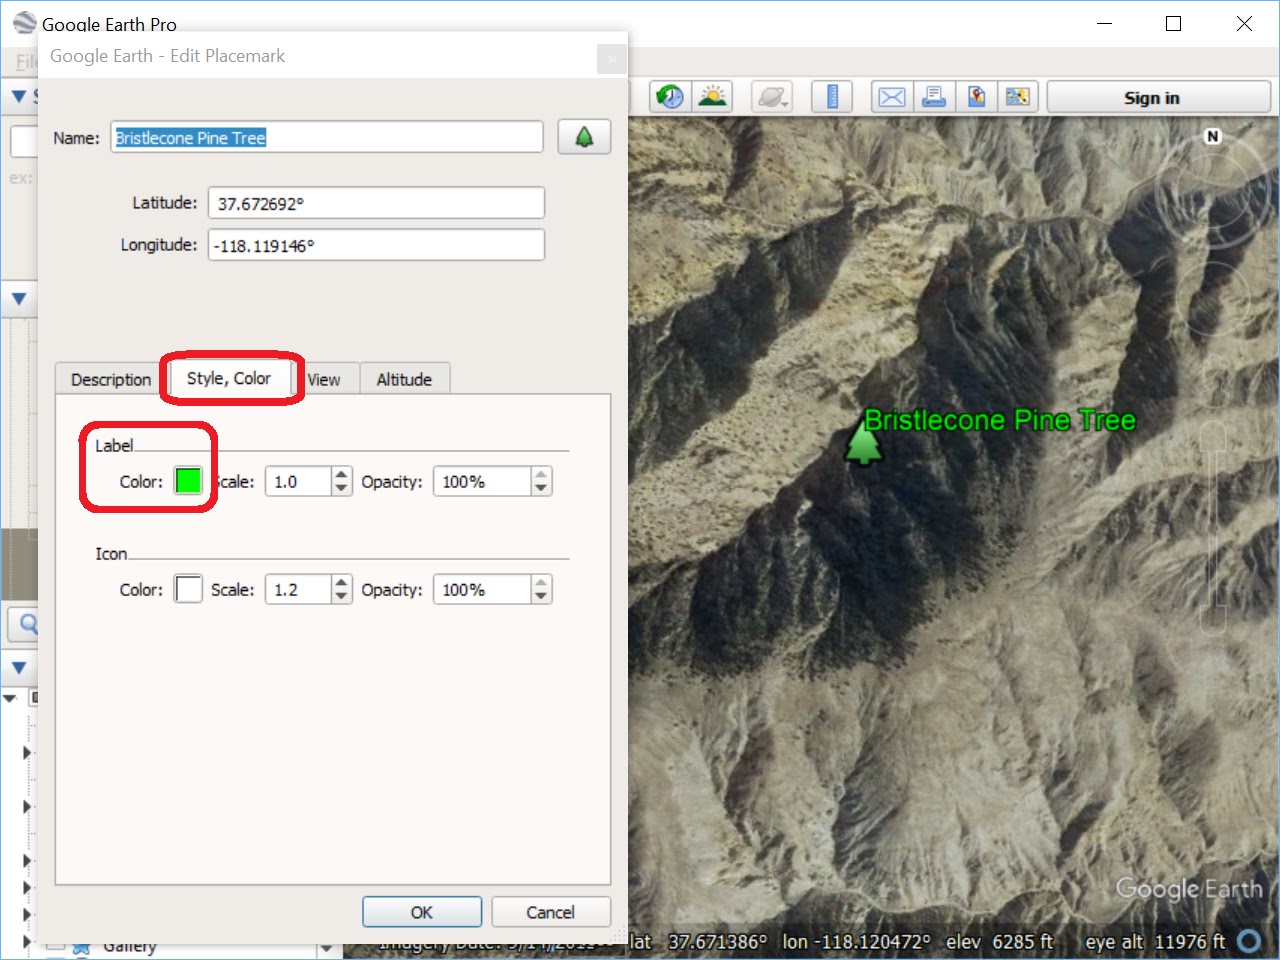The width and height of the screenshot is (1280, 960).
Task: Collapse the Places panel blue triangle
Action: [18, 299]
